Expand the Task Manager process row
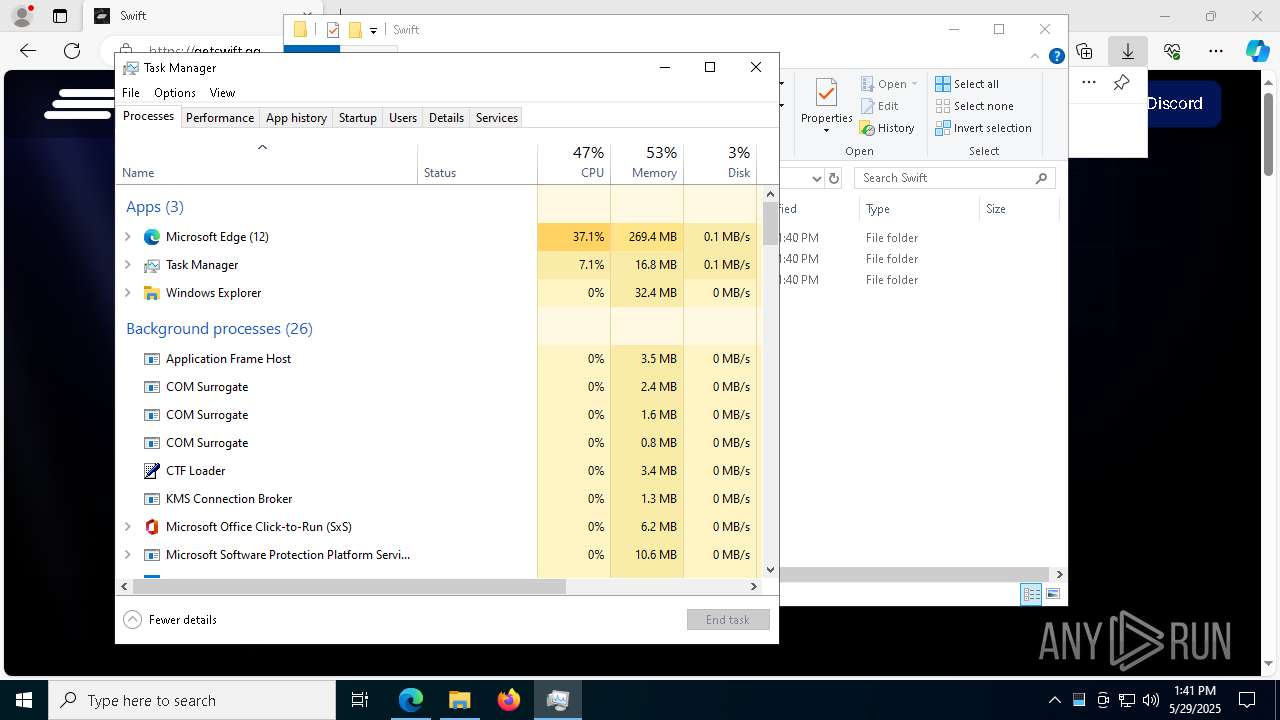The width and height of the screenshot is (1280, 720). [x=127, y=265]
